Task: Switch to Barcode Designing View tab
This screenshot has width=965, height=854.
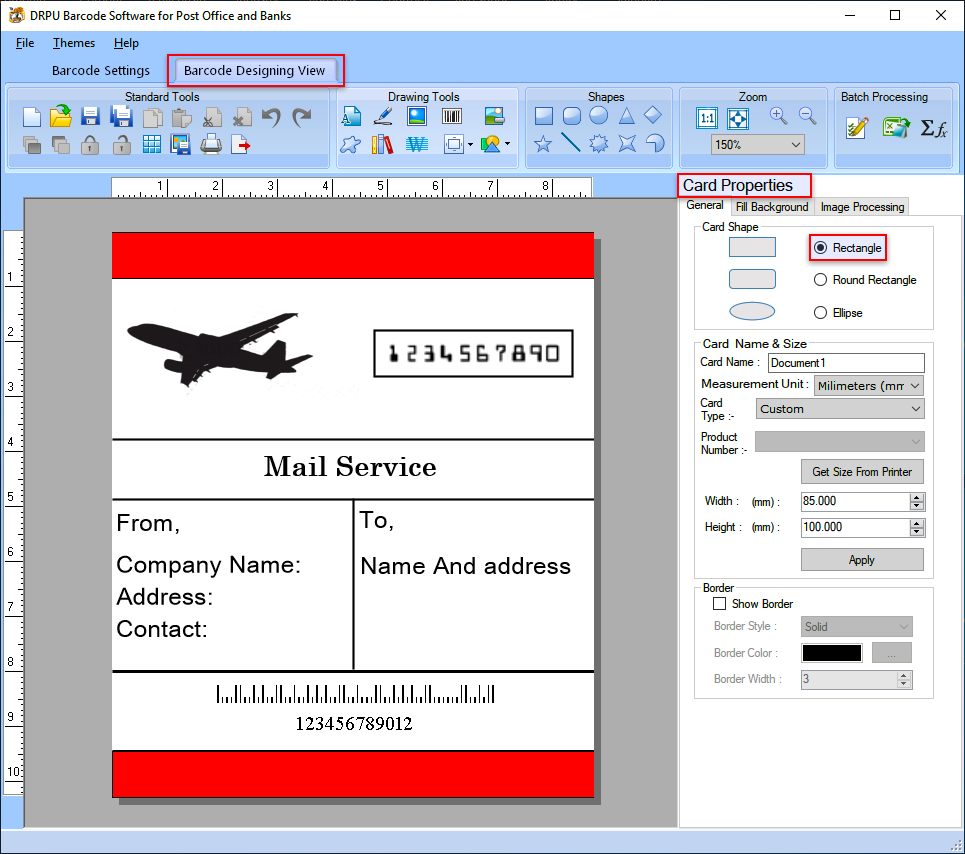Action: (255, 71)
